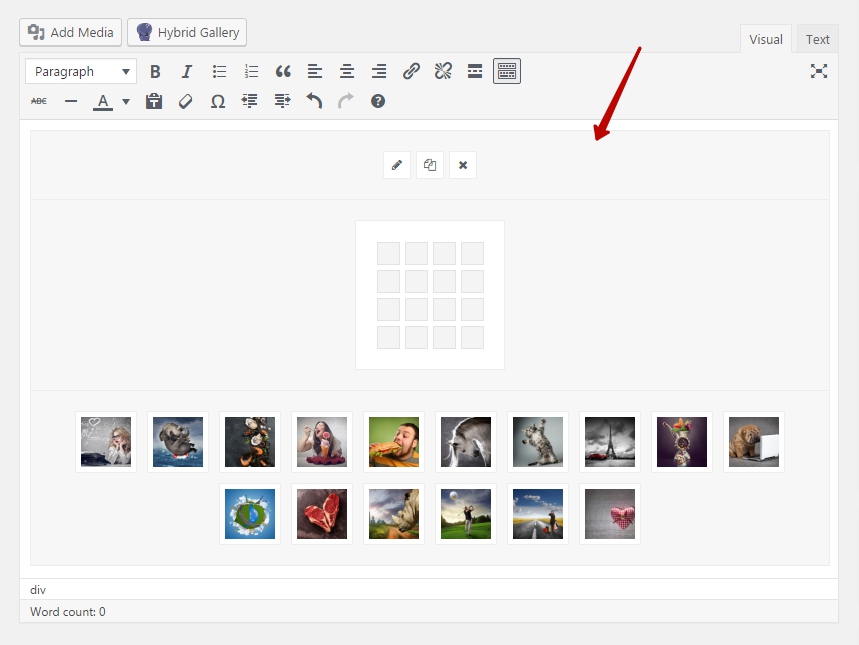Switch to the Visual editor tab
Viewport: 859px width, 645px height.
[765, 39]
